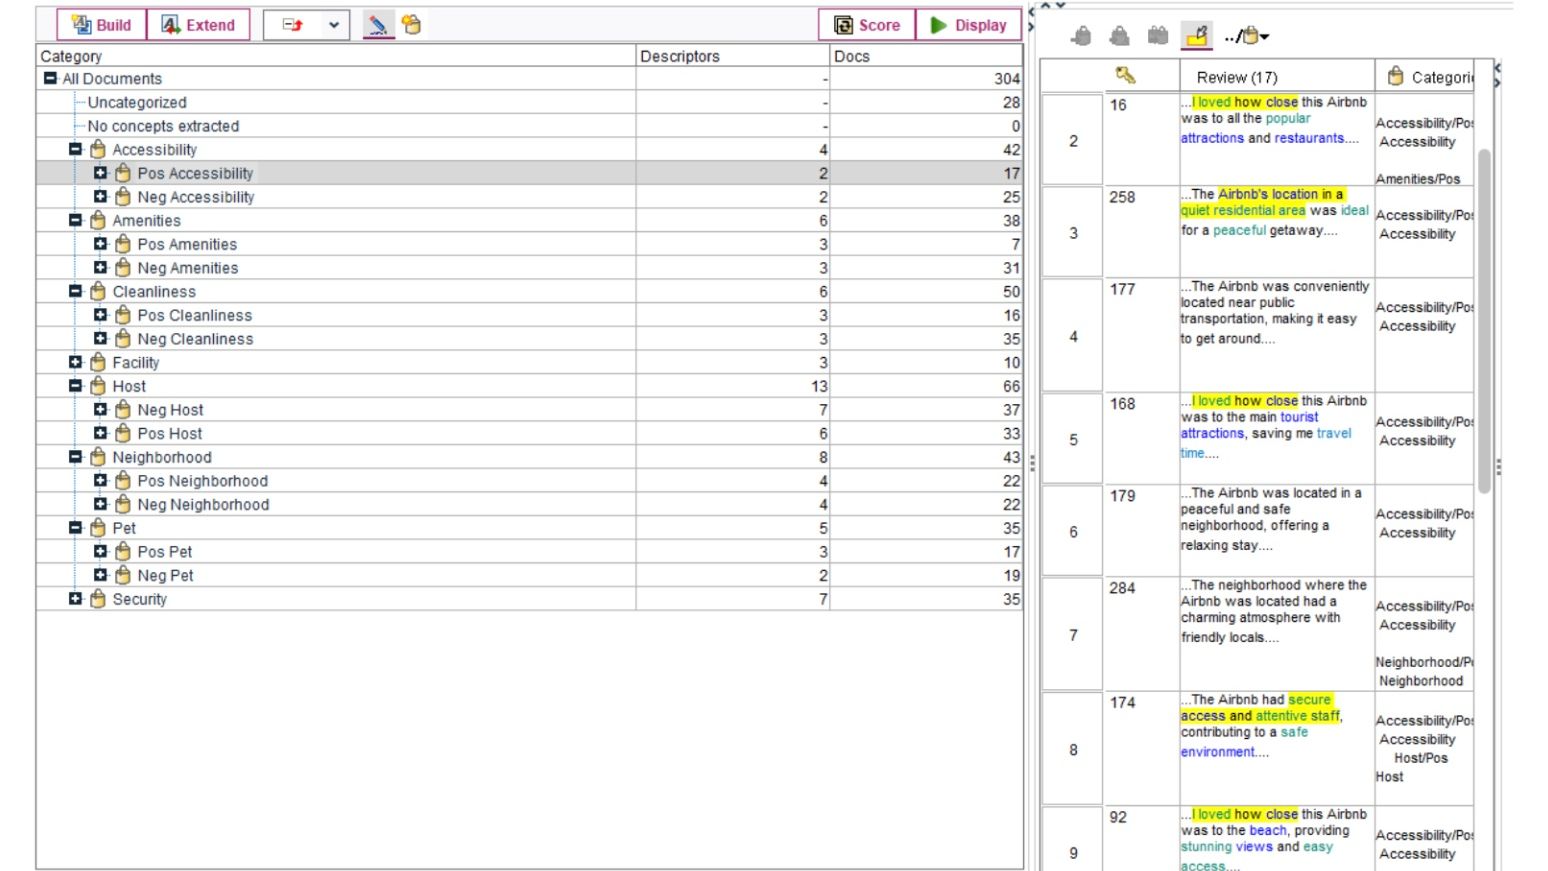Click the bag icon beside Pos Host
The height and width of the screenshot is (871, 1548).
coord(123,433)
